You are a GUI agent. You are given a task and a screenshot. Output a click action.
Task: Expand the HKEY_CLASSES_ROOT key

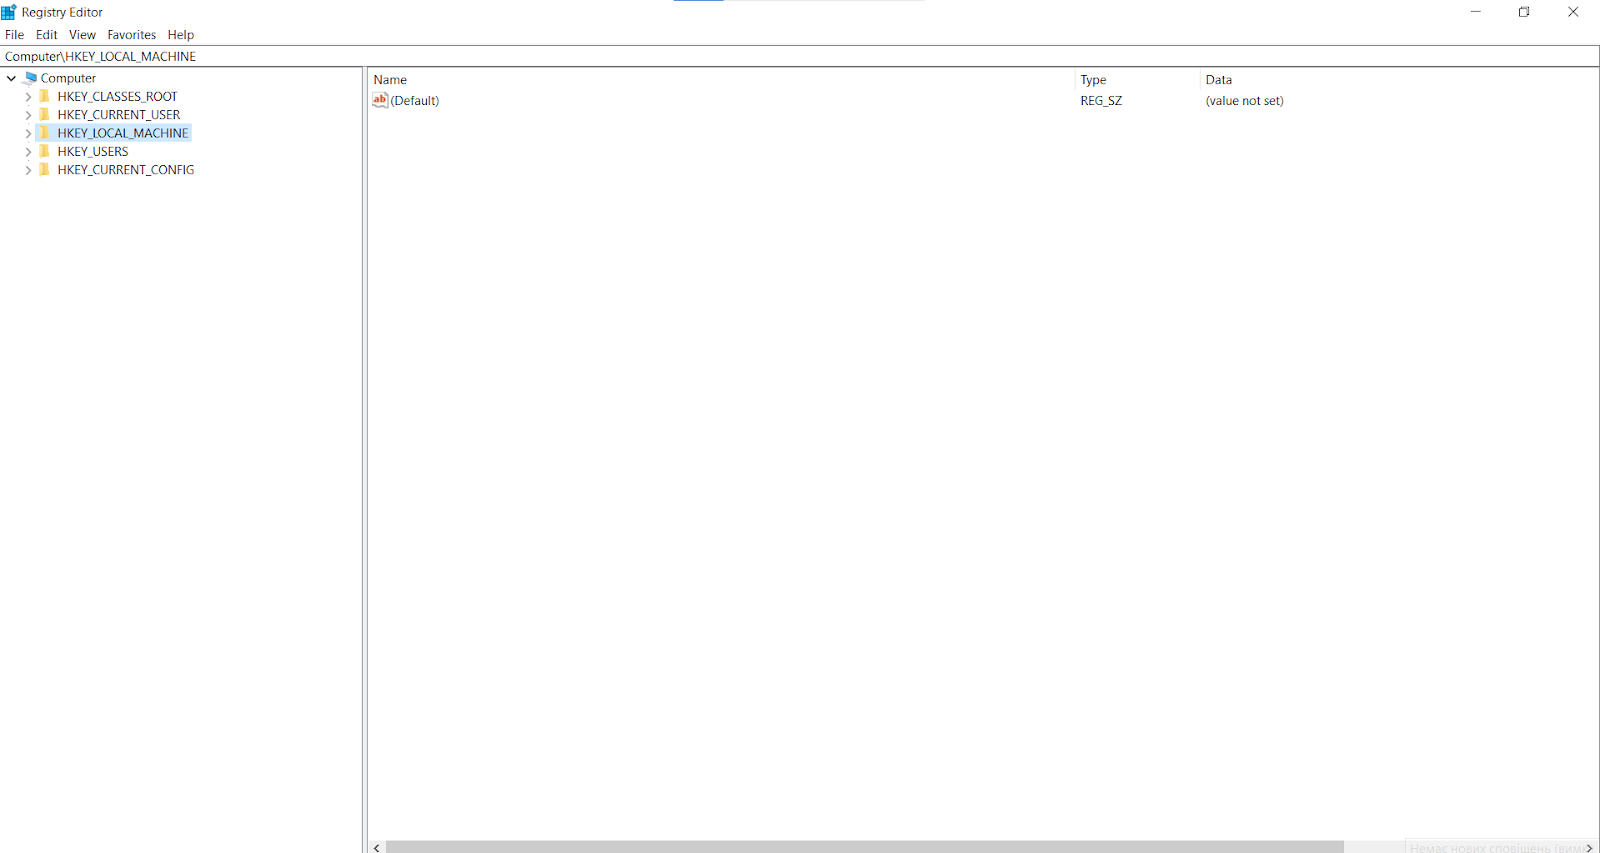point(28,97)
